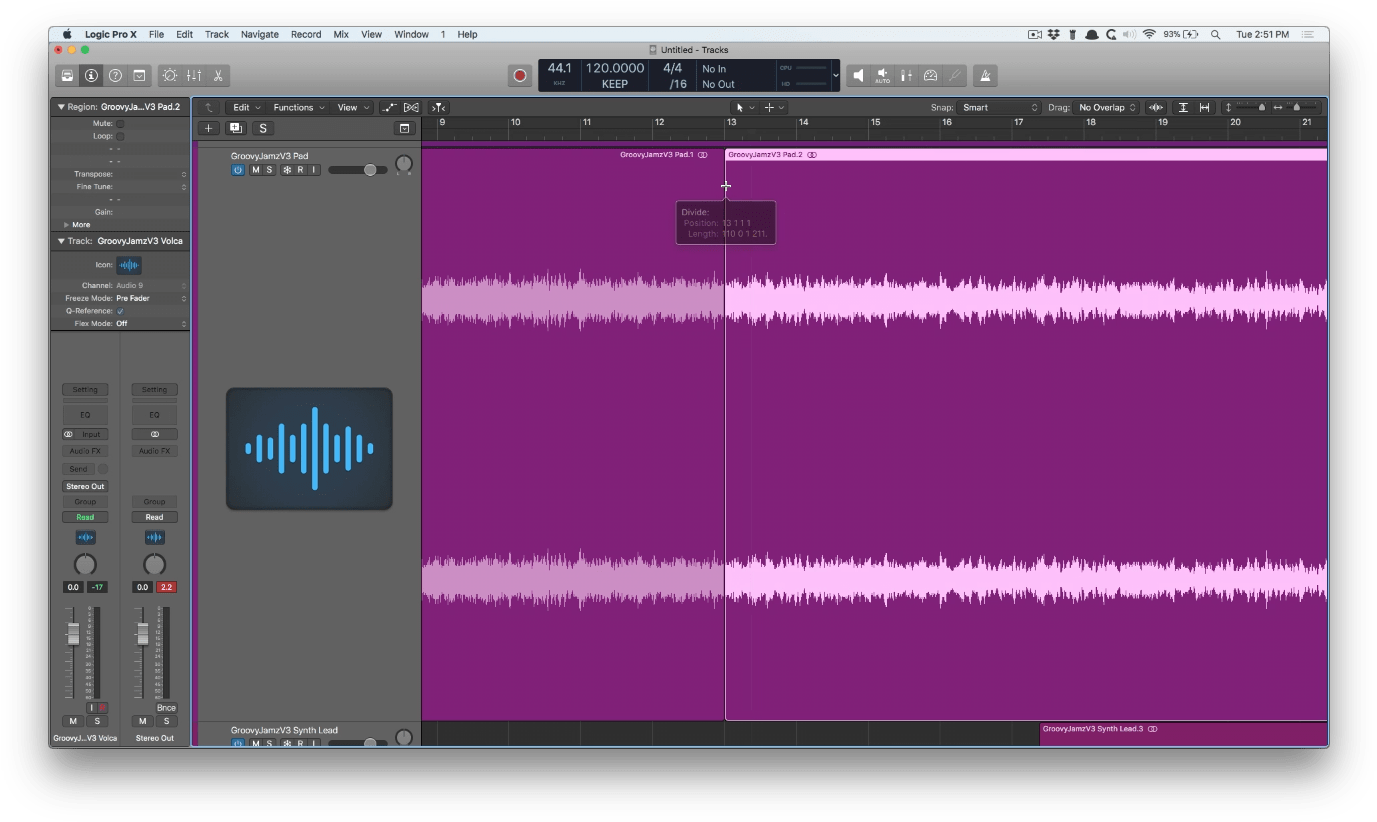Click Audio FX slot on Stereo Out strip
This screenshot has height=822, width=1377.
154,451
